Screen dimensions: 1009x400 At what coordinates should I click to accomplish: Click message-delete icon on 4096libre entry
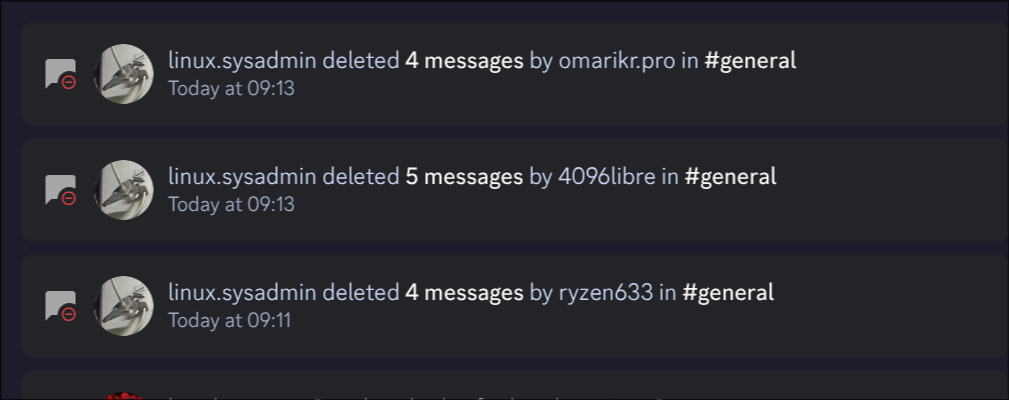click(60, 190)
